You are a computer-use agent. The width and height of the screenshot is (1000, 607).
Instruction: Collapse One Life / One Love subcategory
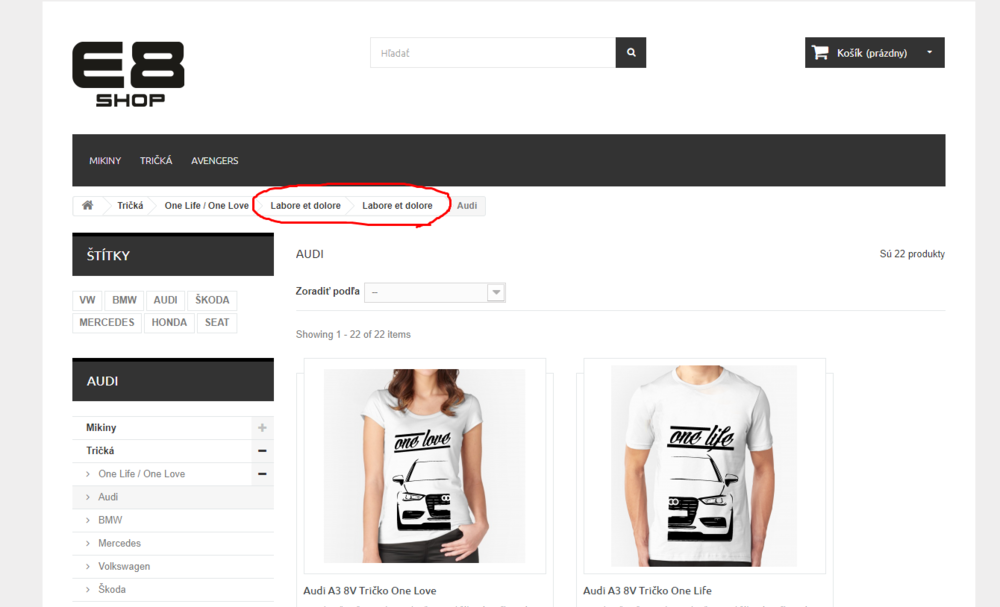pyautogui.click(x=262, y=474)
